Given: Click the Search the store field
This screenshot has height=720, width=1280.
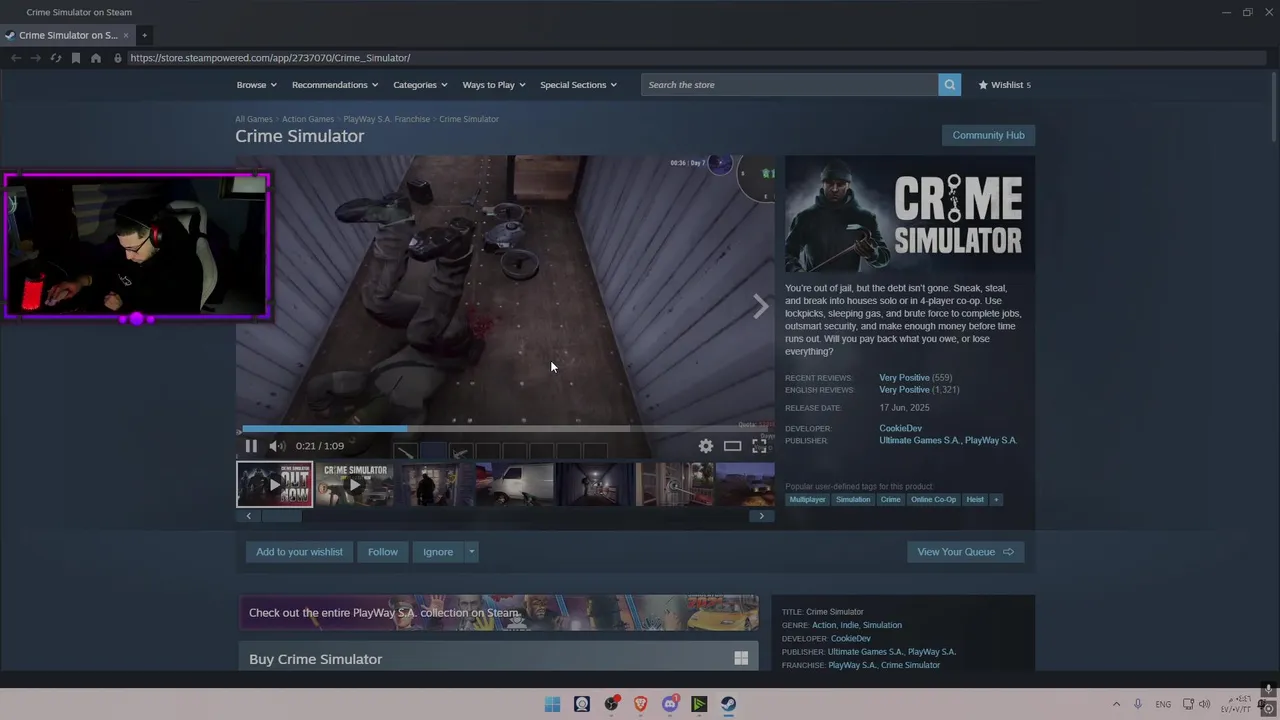Looking at the screenshot, I should (790, 85).
